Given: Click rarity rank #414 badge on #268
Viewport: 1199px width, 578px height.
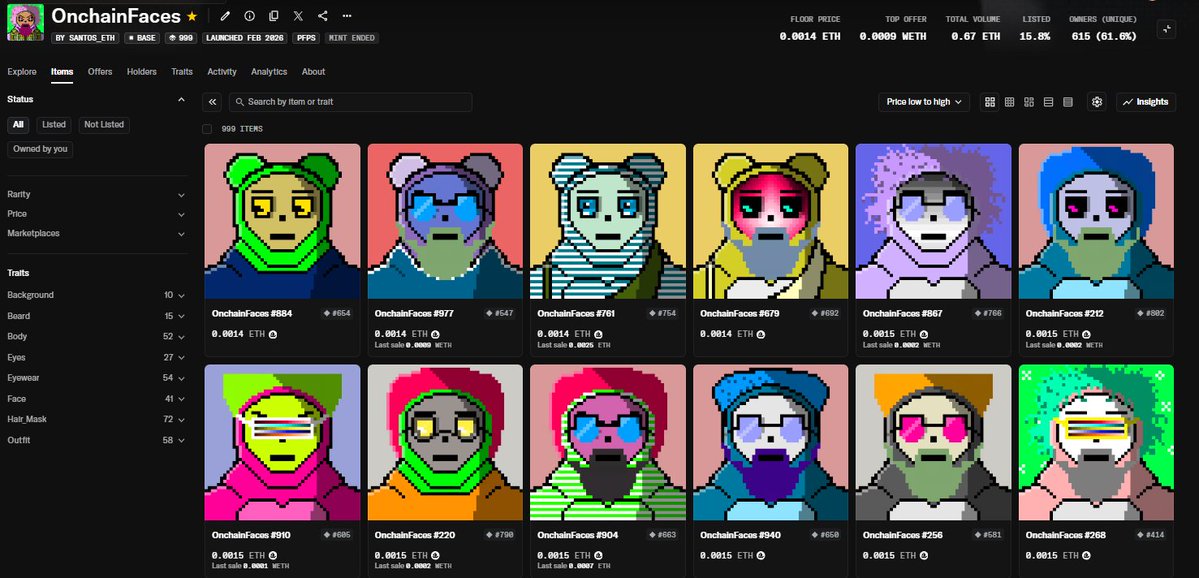Looking at the screenshot, I should 1151,535.
